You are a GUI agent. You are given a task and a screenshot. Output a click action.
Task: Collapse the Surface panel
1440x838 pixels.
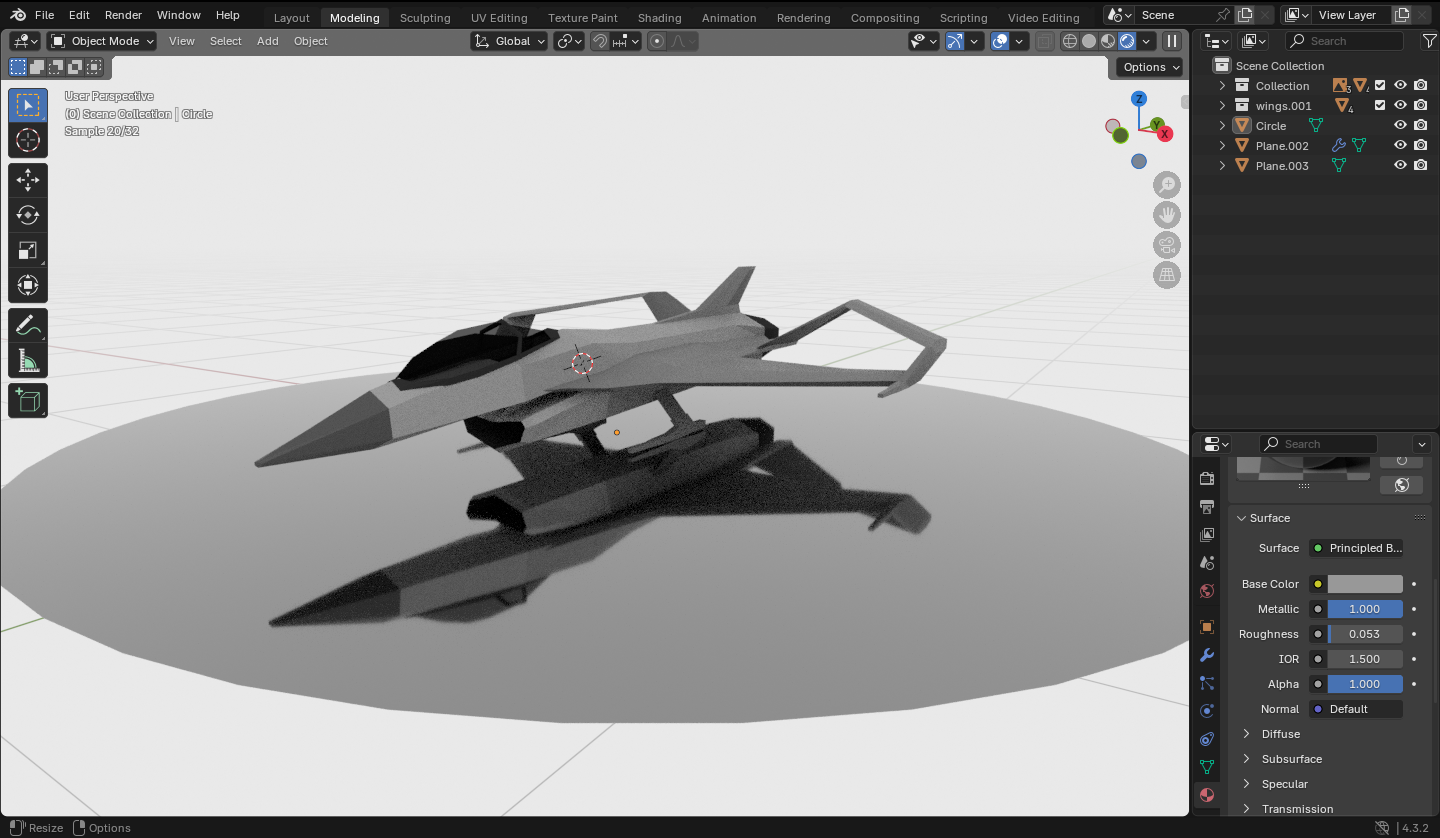point(1241,518)
